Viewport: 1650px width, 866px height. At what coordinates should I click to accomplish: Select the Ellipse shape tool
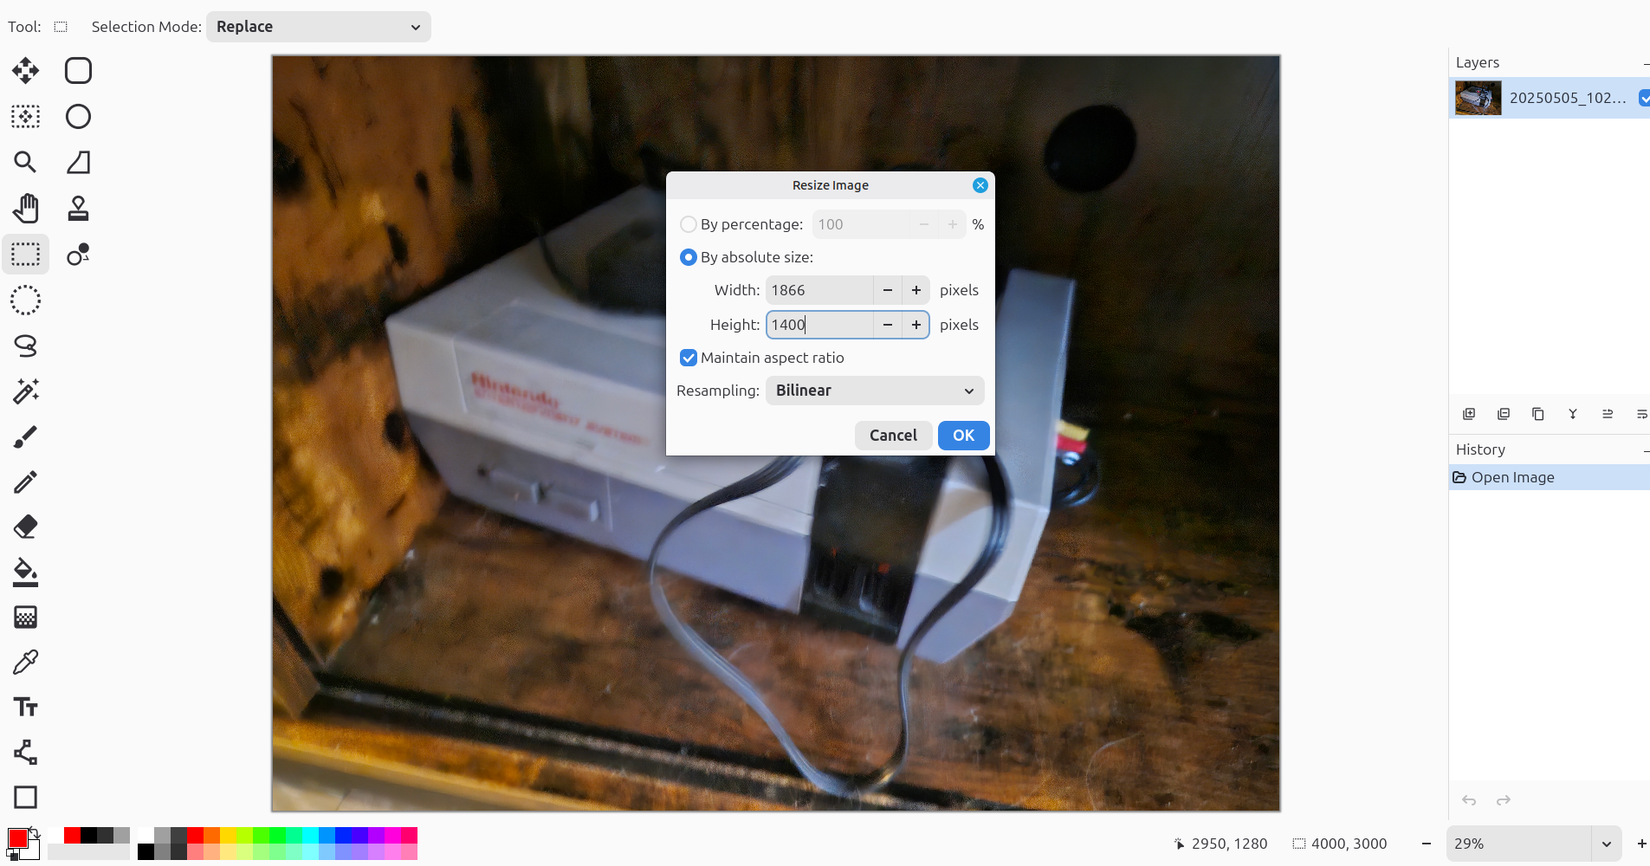[78, 116]
